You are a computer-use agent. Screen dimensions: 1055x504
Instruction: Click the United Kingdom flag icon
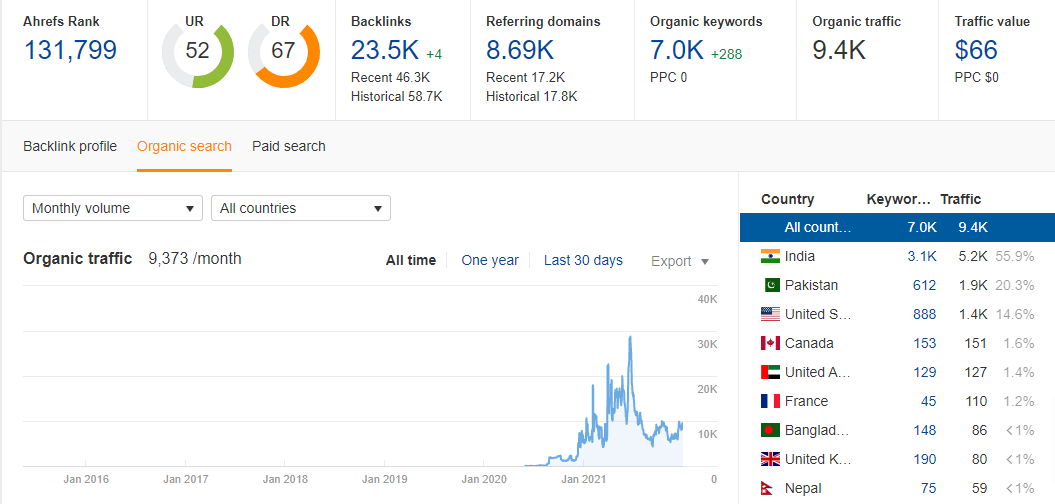coord(770,459)
